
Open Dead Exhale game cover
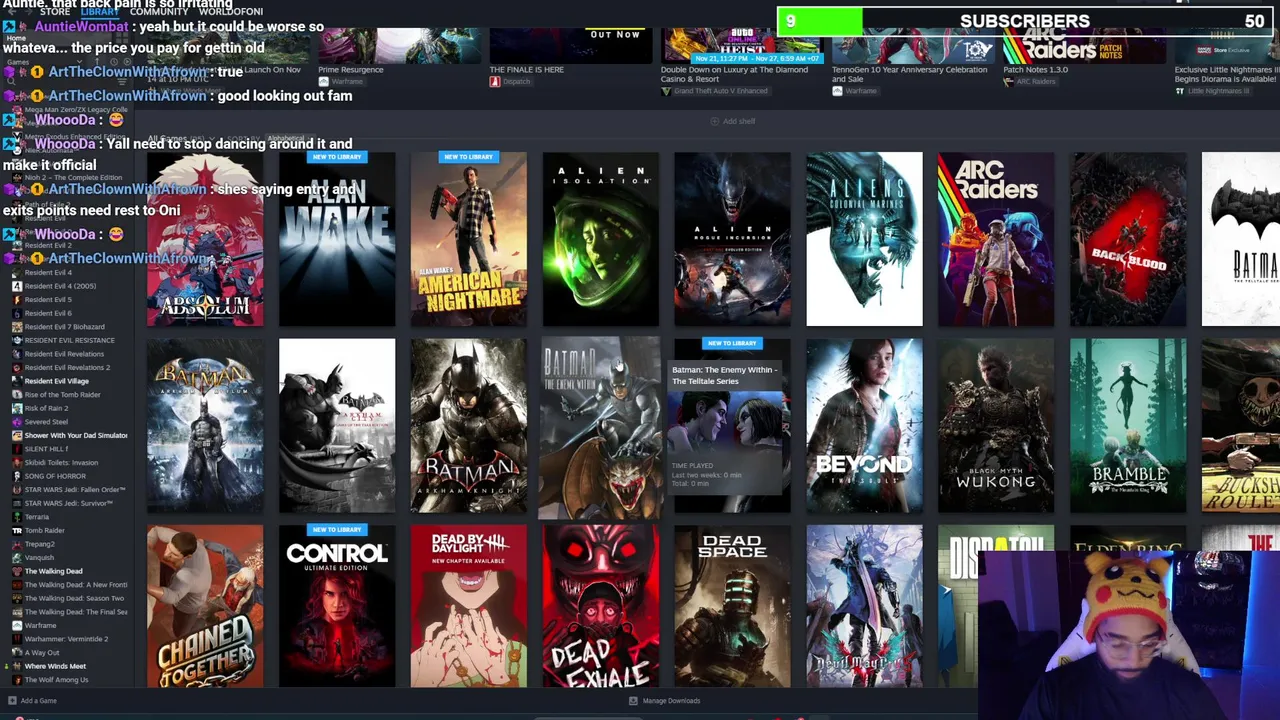point(600,606)
